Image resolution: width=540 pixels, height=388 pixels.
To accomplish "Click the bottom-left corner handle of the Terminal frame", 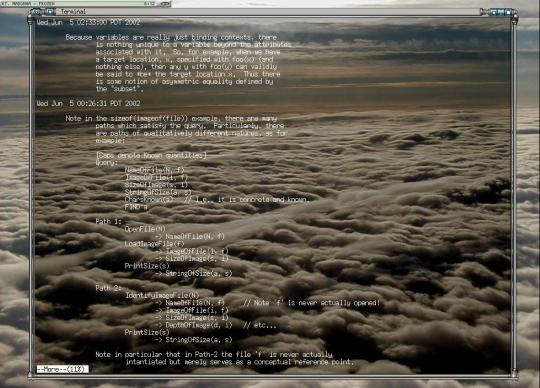I will 30,375.
